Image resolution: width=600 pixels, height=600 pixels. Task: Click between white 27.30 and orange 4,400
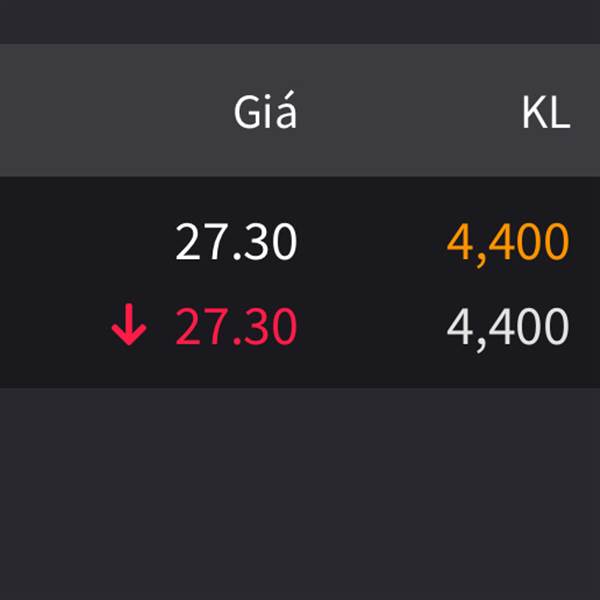coord(372,243)
